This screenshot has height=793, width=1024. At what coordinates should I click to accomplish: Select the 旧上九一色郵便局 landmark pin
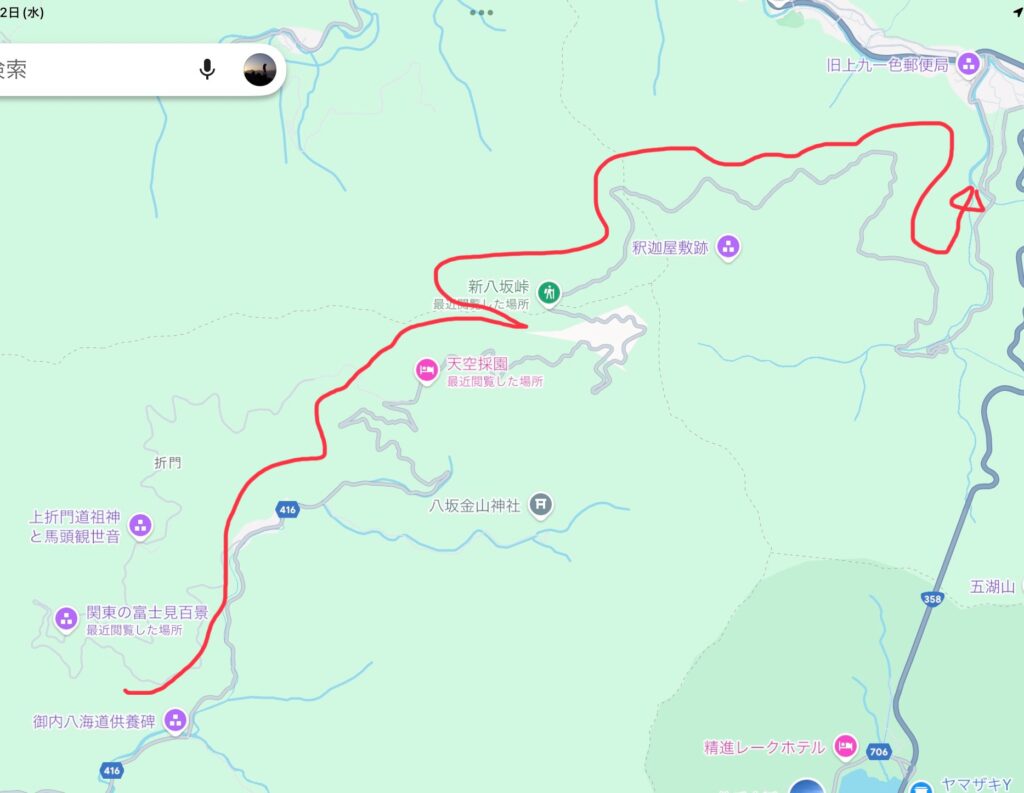pos(968,65)
